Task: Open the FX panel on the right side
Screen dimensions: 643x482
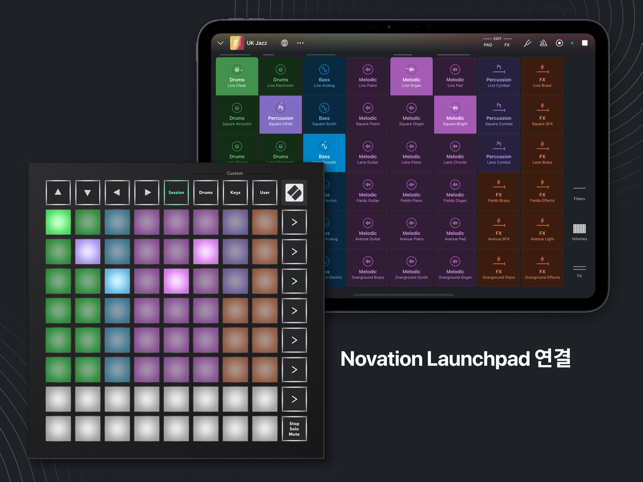Action: point(579,271)
